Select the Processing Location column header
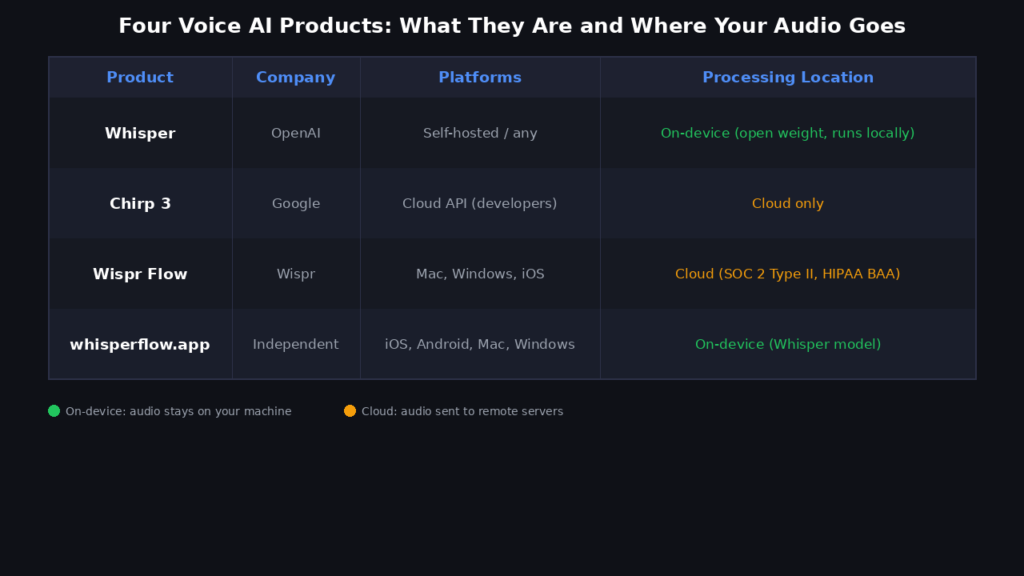The height and width of the screenshot is (576, 1024). [788, 77]
